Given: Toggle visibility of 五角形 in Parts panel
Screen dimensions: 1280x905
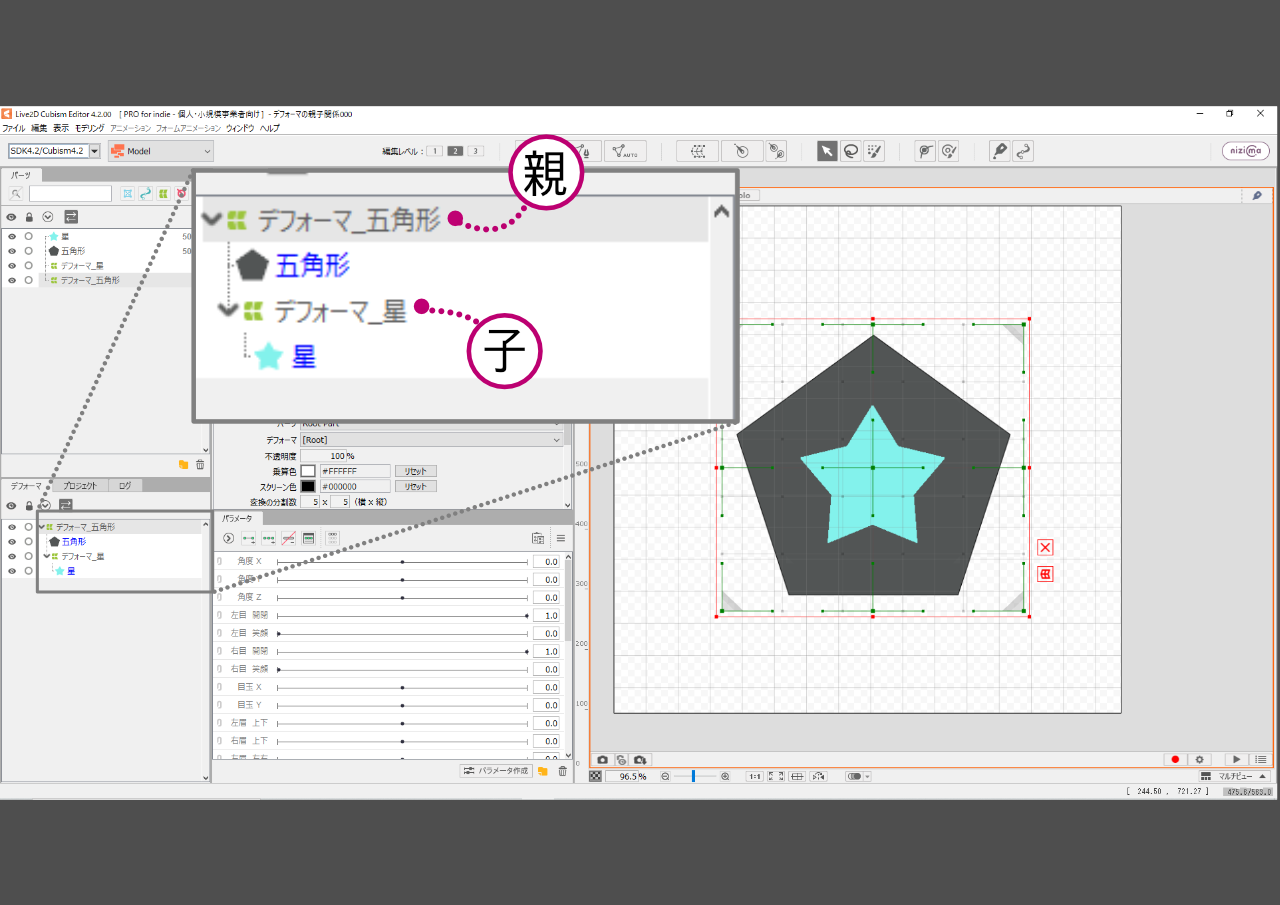Looking at the screenshot, I should [x=12, y=251].
